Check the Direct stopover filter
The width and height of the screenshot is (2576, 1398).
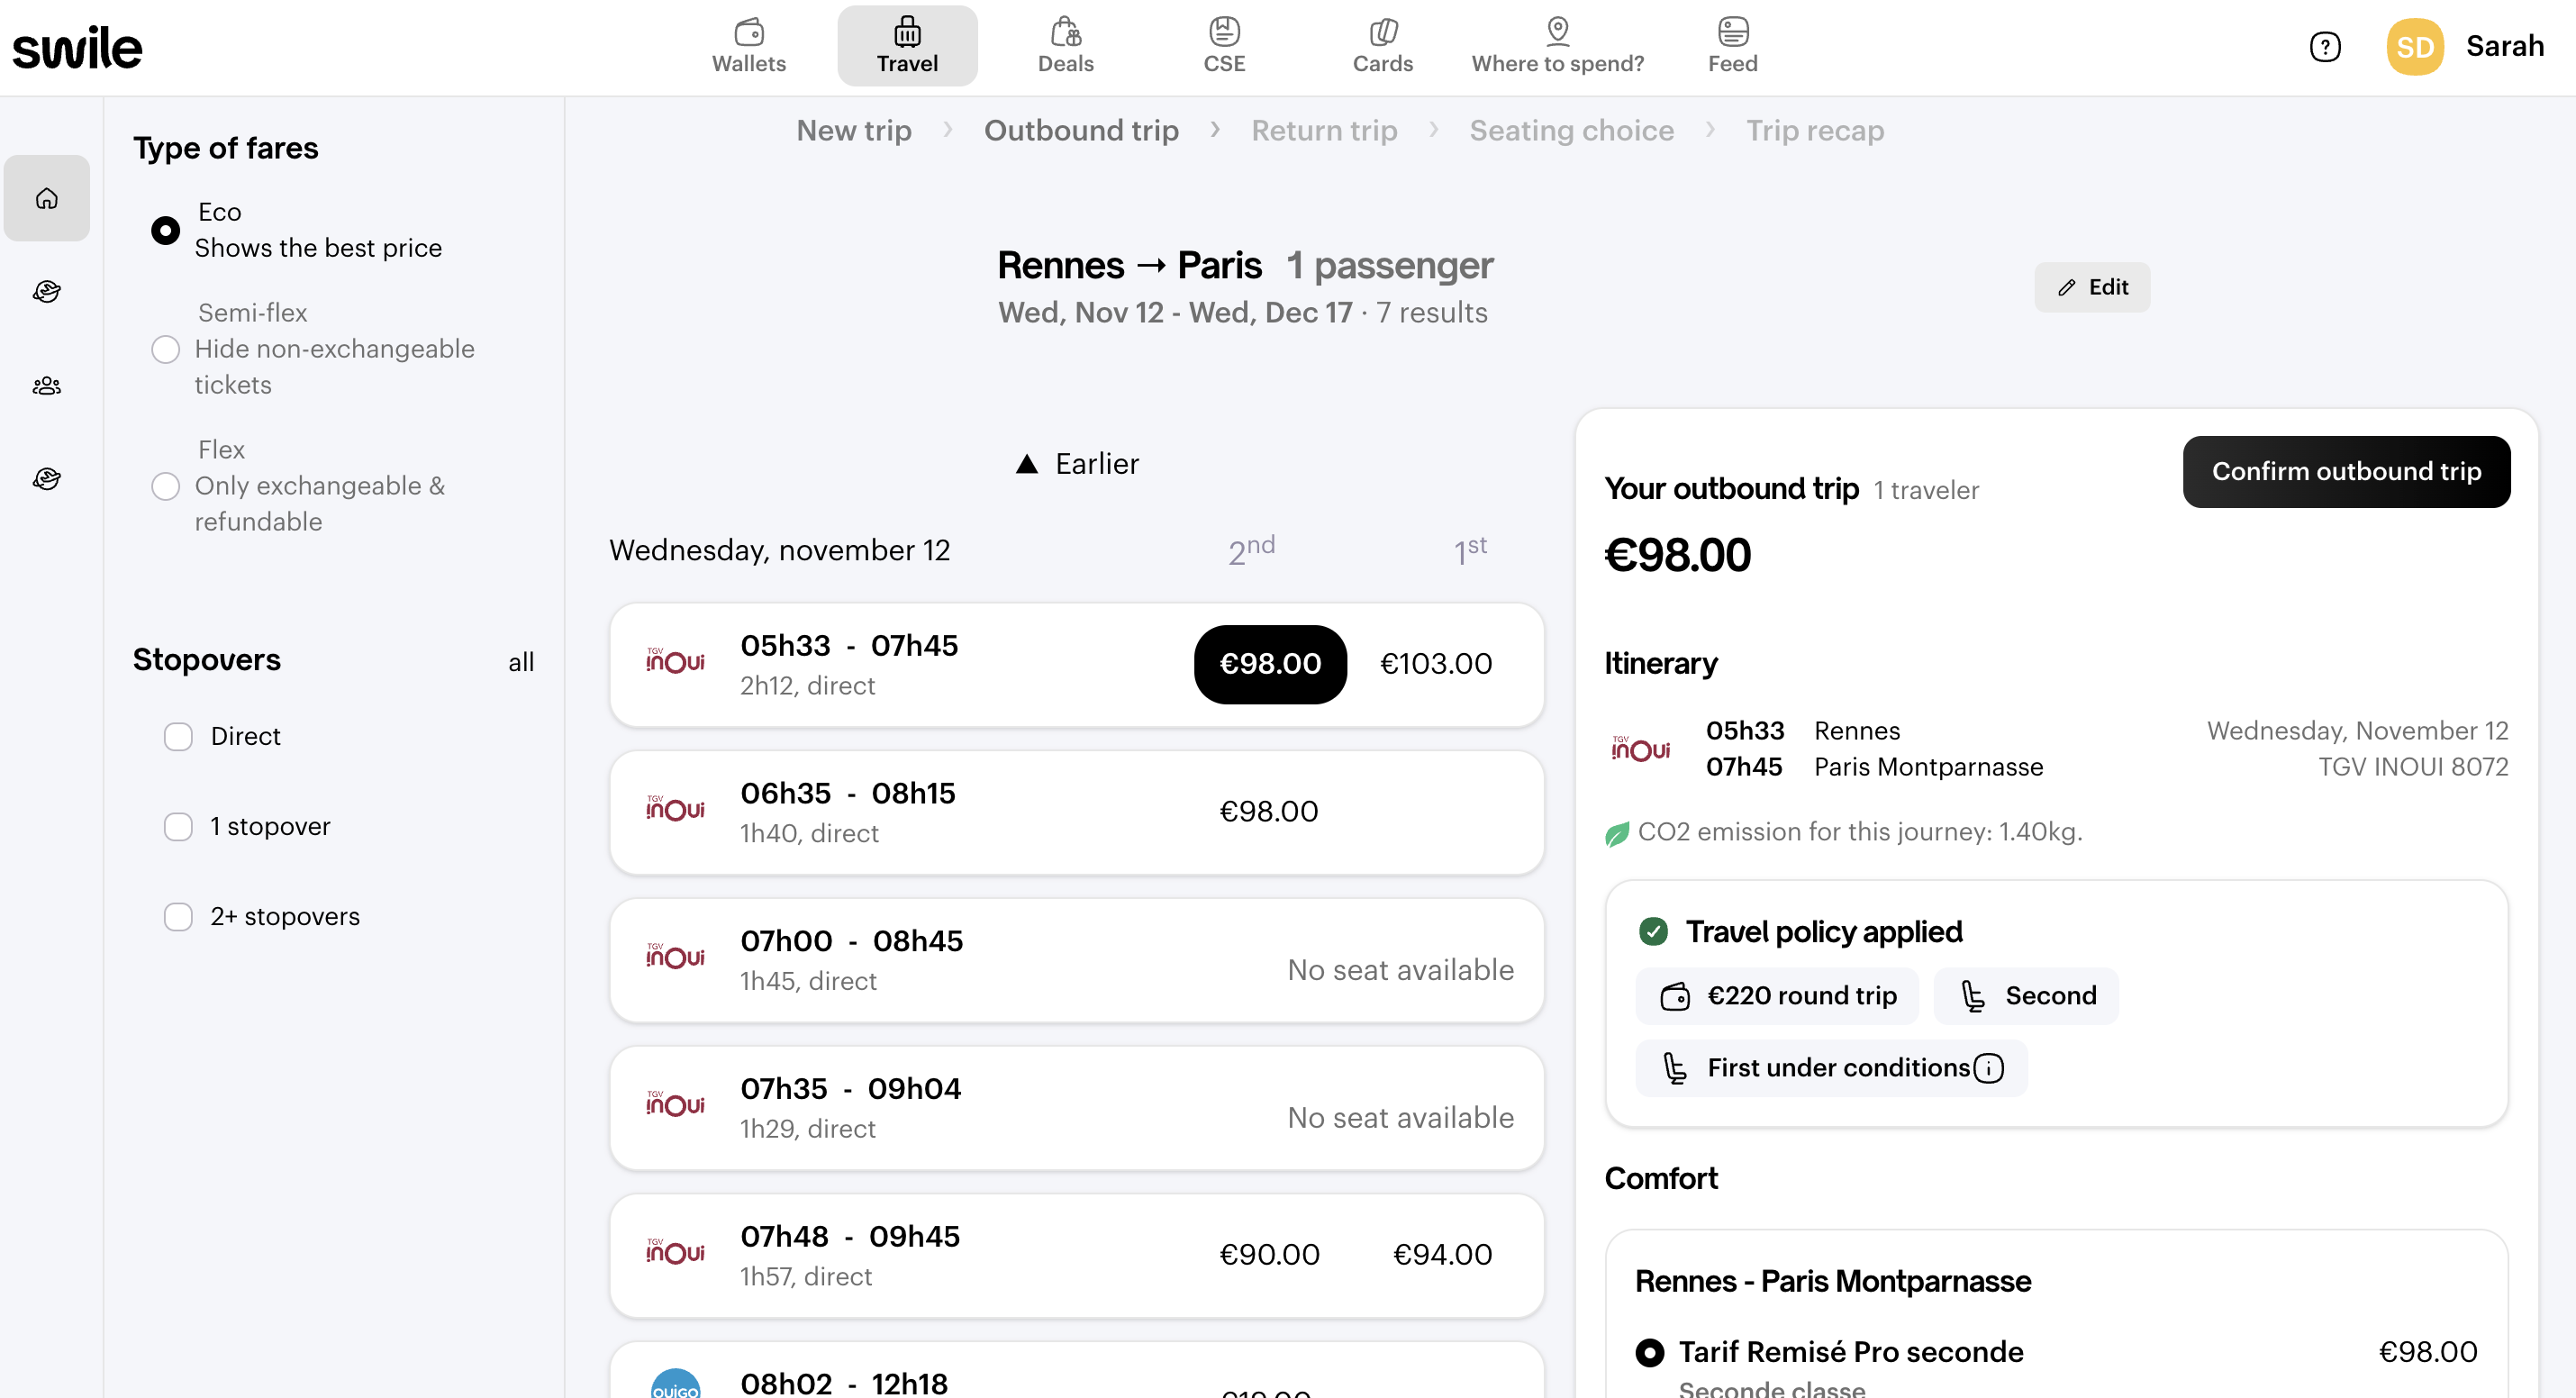(178, 737)
